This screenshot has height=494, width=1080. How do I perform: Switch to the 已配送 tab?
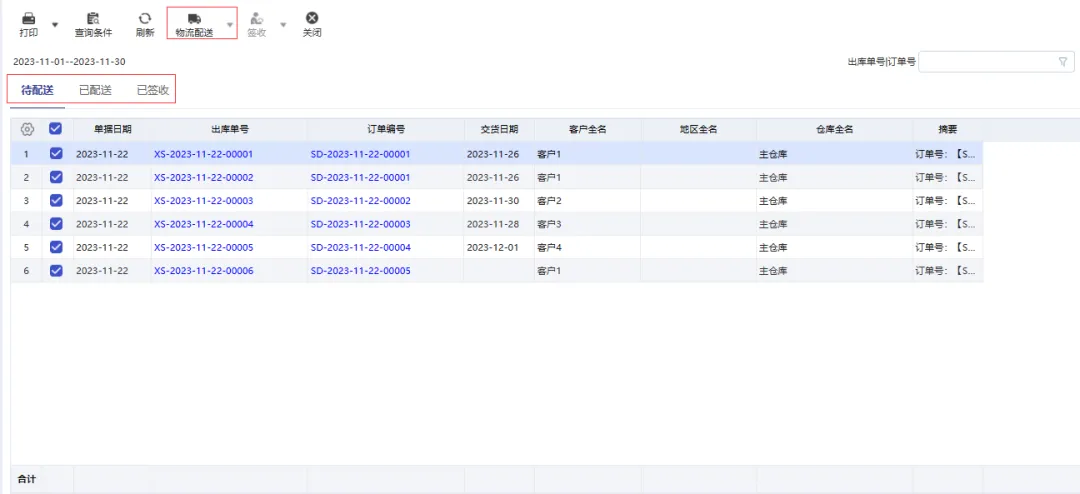[95, 90]
